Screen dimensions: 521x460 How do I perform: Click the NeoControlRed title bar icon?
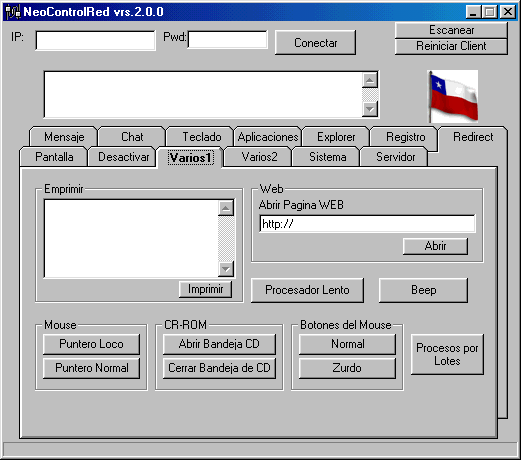pyautogui.click(x=13, y=12)
